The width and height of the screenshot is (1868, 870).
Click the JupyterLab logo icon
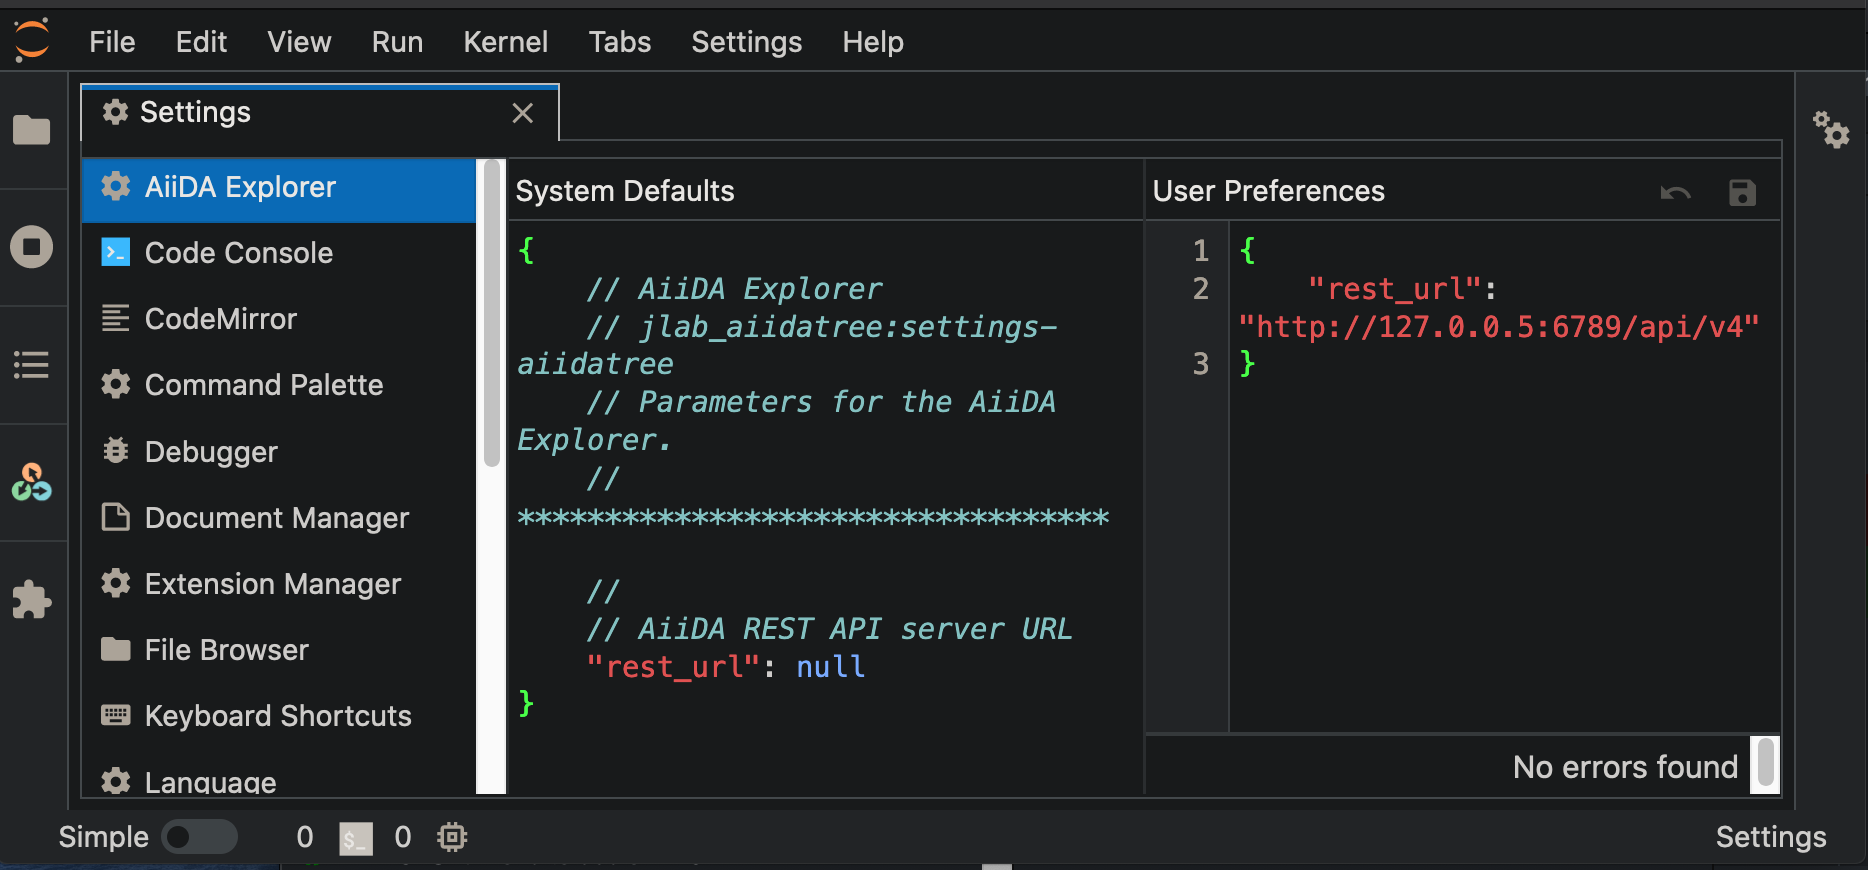[x=31, y=40]
